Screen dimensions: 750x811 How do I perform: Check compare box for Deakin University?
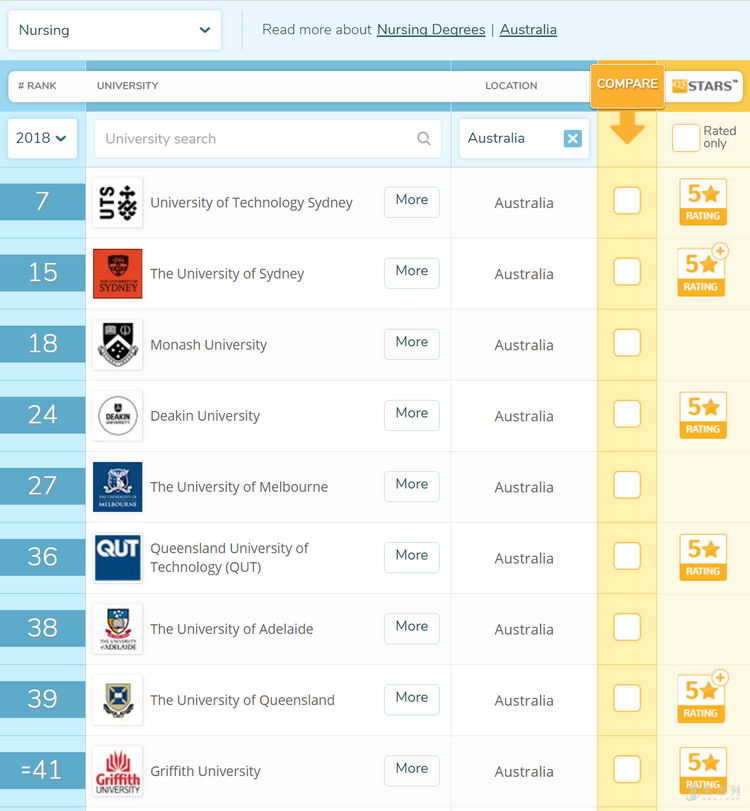point(627,414)
